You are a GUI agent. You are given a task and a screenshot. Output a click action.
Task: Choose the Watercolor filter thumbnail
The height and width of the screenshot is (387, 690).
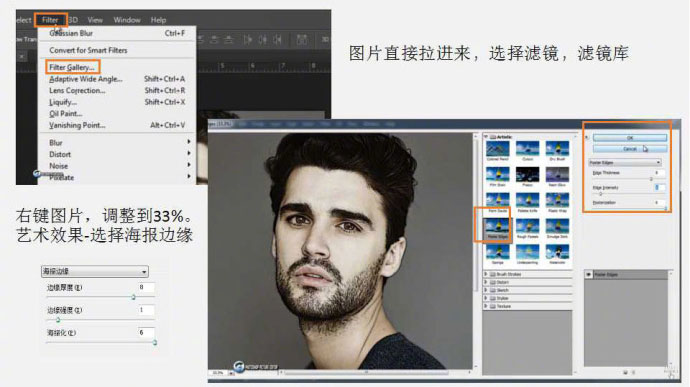click(557, 253)
